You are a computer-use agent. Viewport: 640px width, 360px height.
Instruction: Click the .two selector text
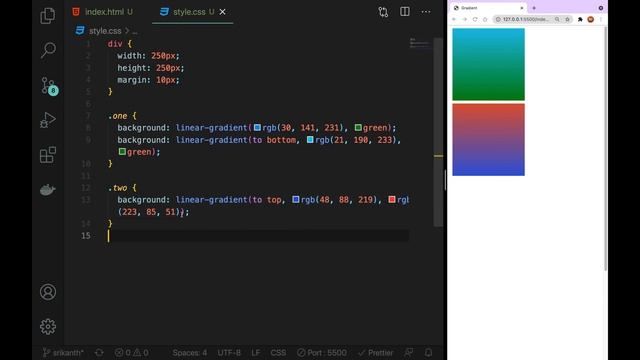point(118,188)
